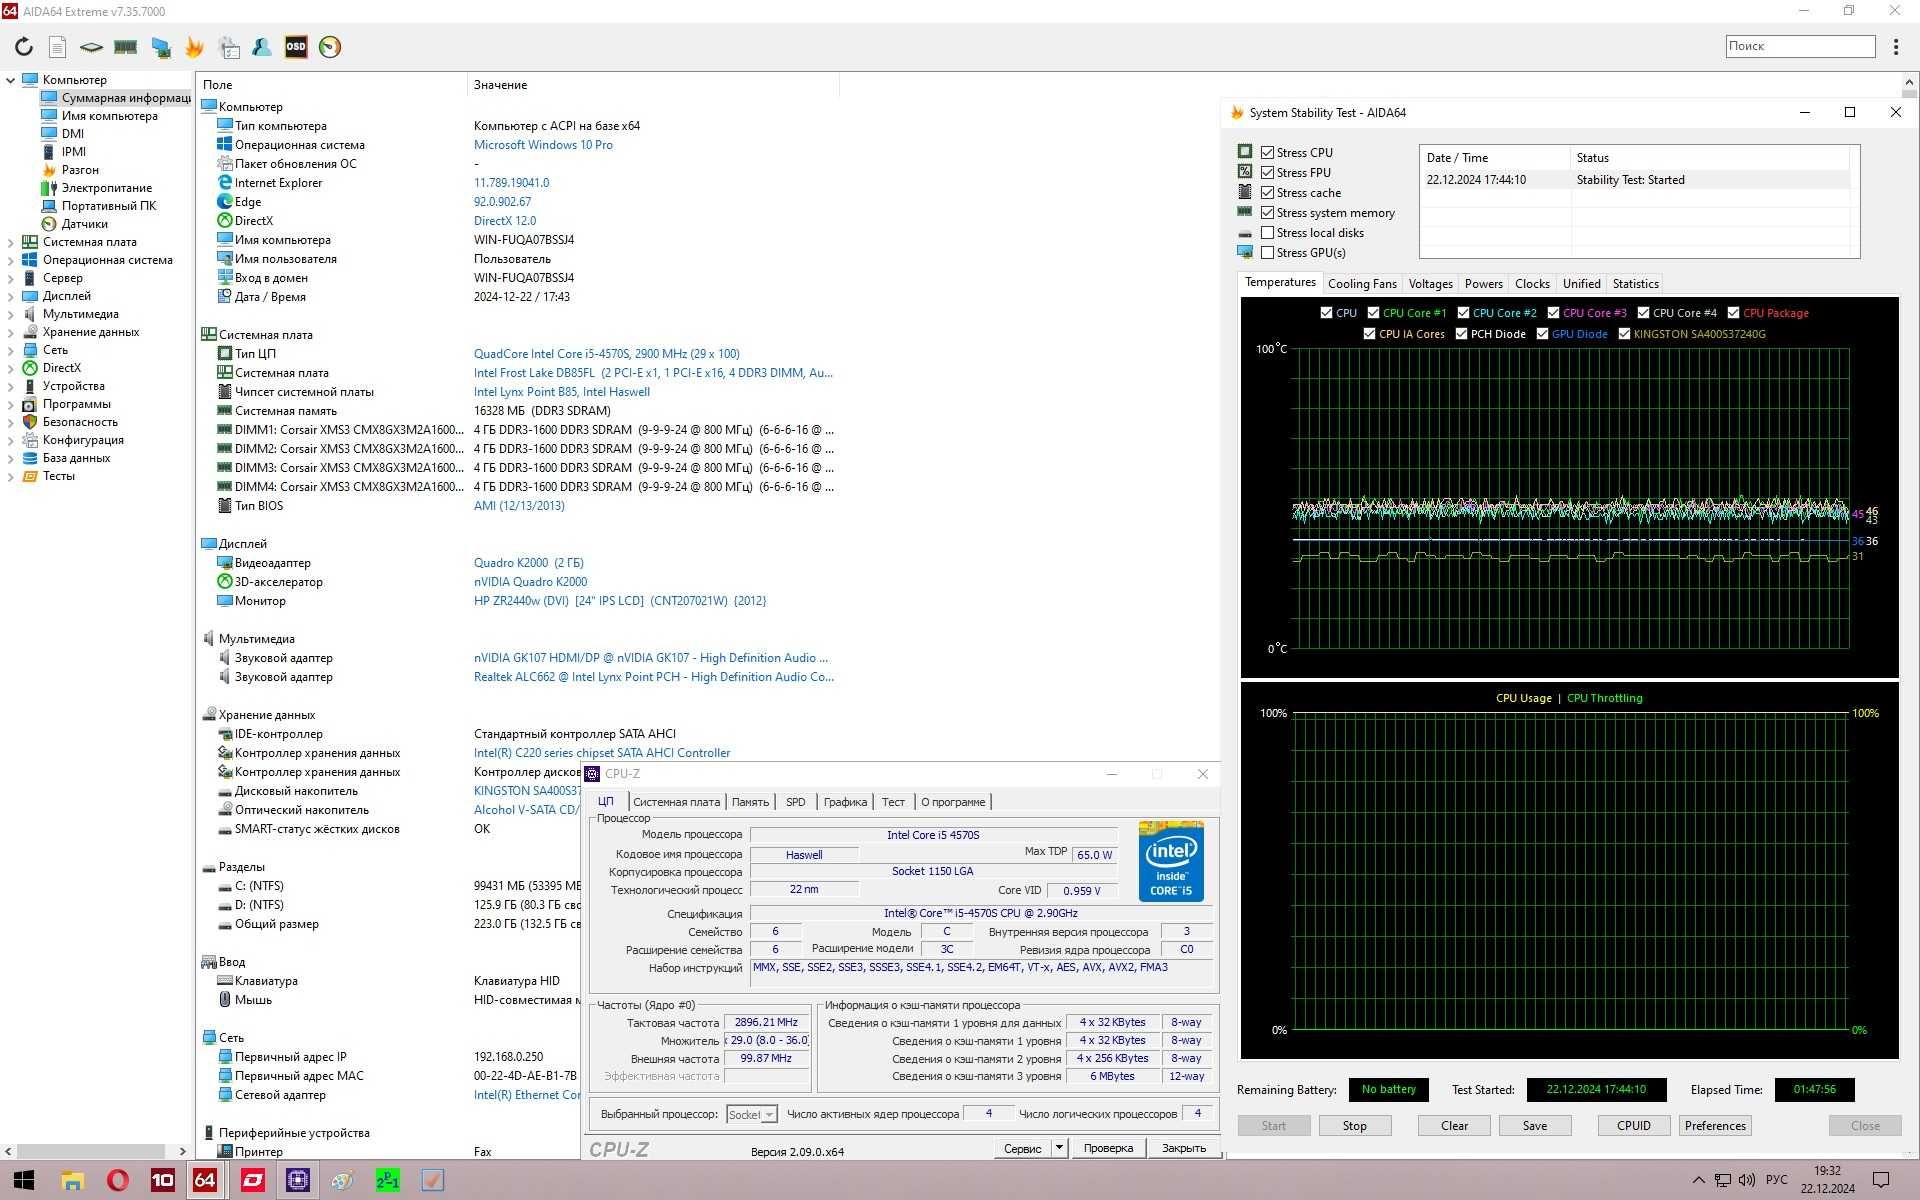Screen dimensions: 1920x1200
Task: Click РУС language indicator in taskbar
Action: pos(1777,1180)
